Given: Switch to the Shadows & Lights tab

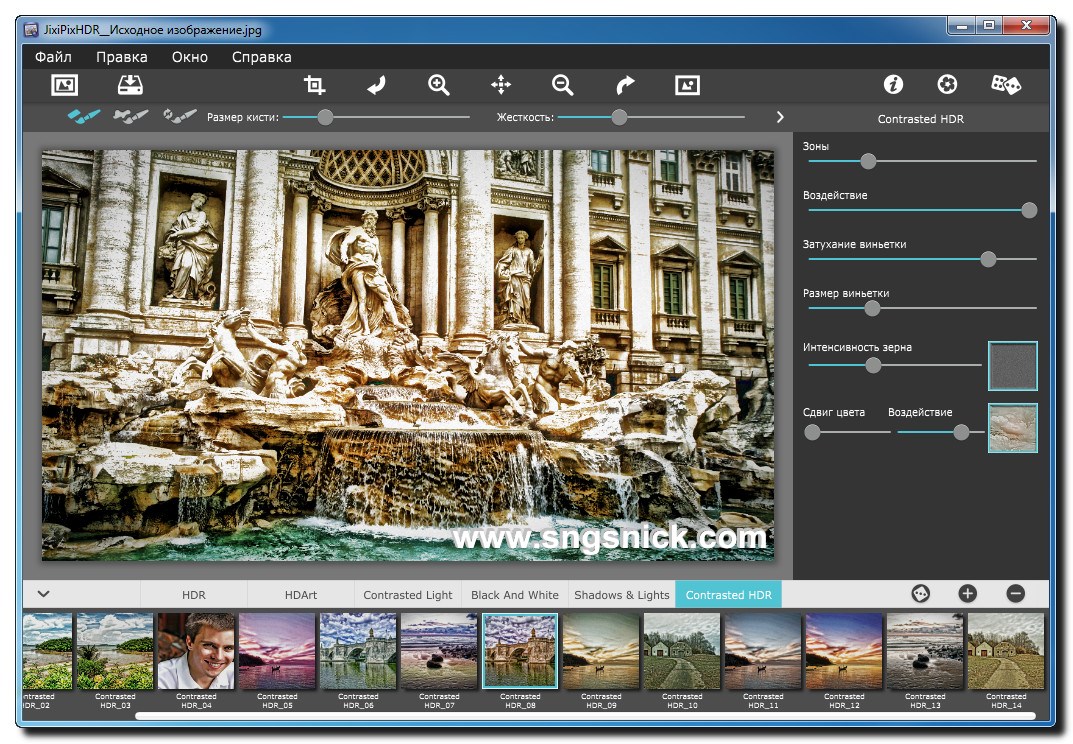Looking at the screenshot, I should 621,595.
